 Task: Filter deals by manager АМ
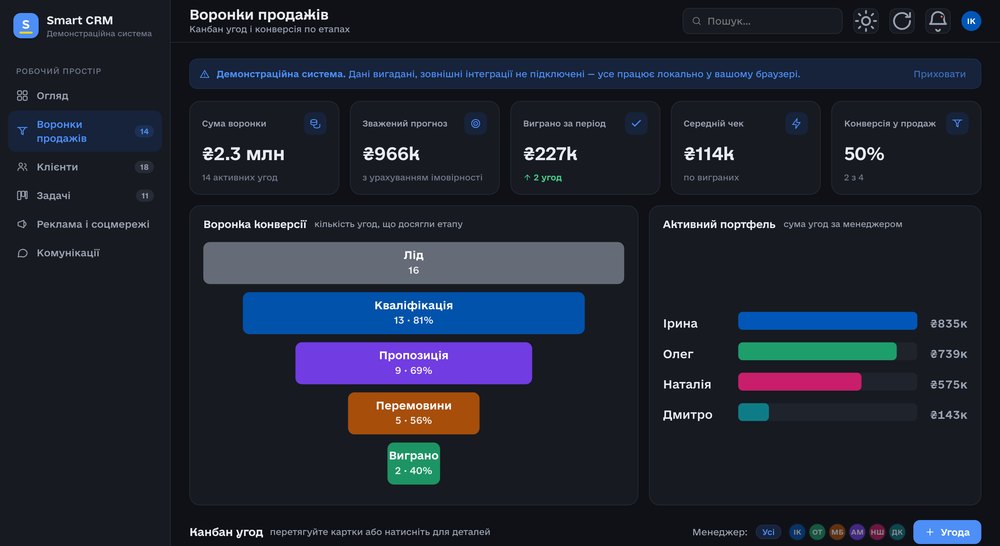(857, 532)
